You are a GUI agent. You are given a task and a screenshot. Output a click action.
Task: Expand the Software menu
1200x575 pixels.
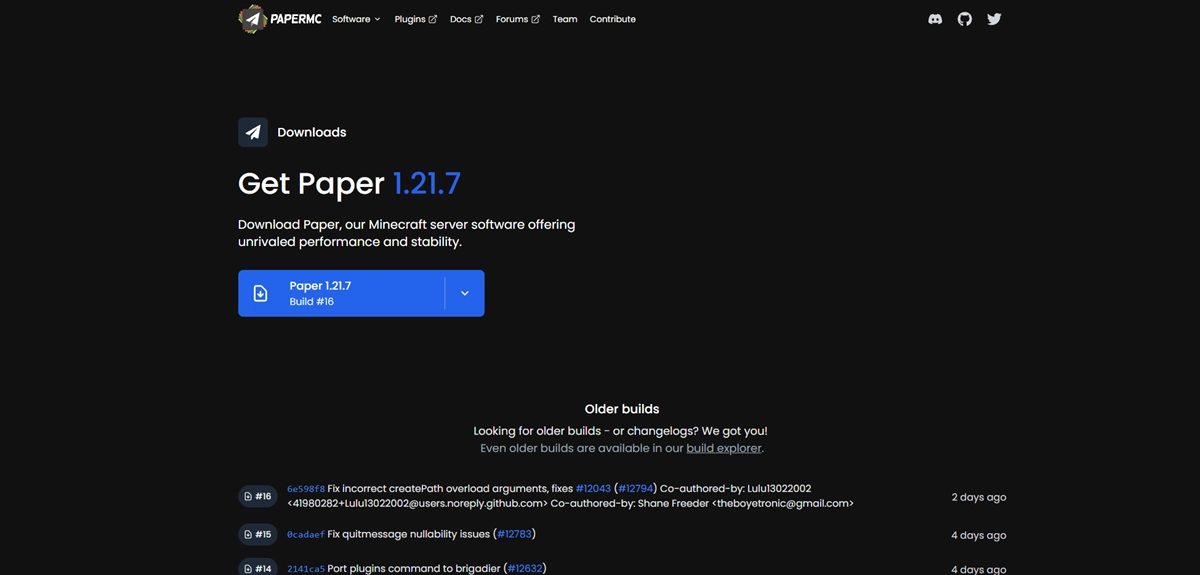pyautogui.click(x=356, y=19)
